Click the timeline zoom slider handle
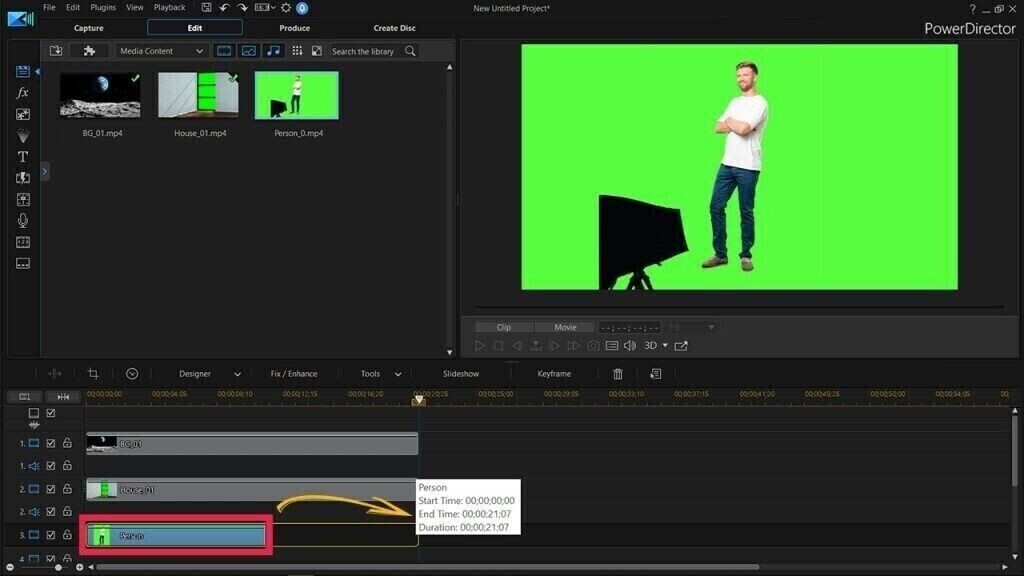 tap(59, 567)
